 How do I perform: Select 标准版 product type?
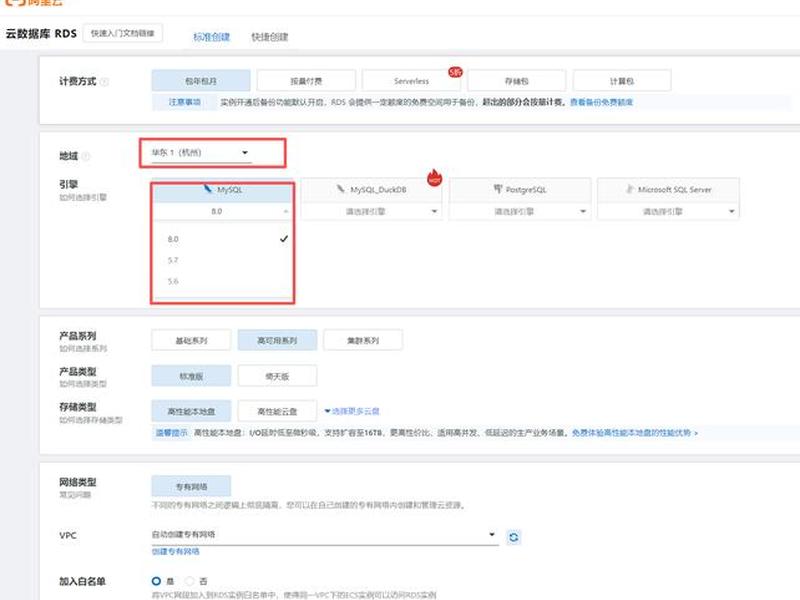[x=191, y=376]
